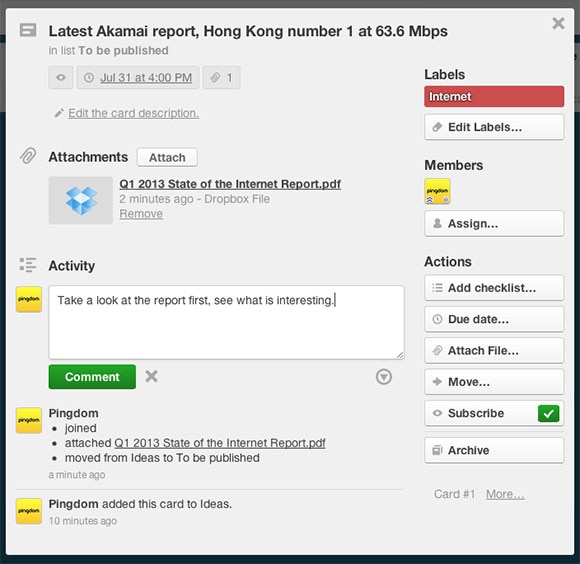
Task: Toggle the green Subscribe checkmark
Action: tap(549, 413)
